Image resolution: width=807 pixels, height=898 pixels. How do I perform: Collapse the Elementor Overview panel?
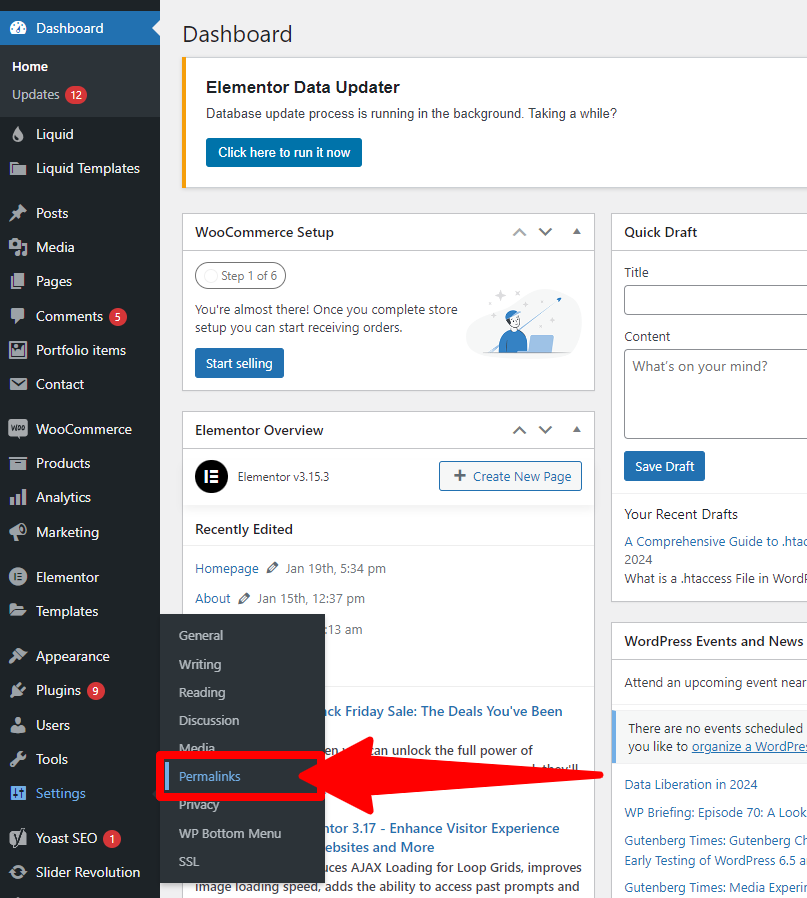(577, 430)
